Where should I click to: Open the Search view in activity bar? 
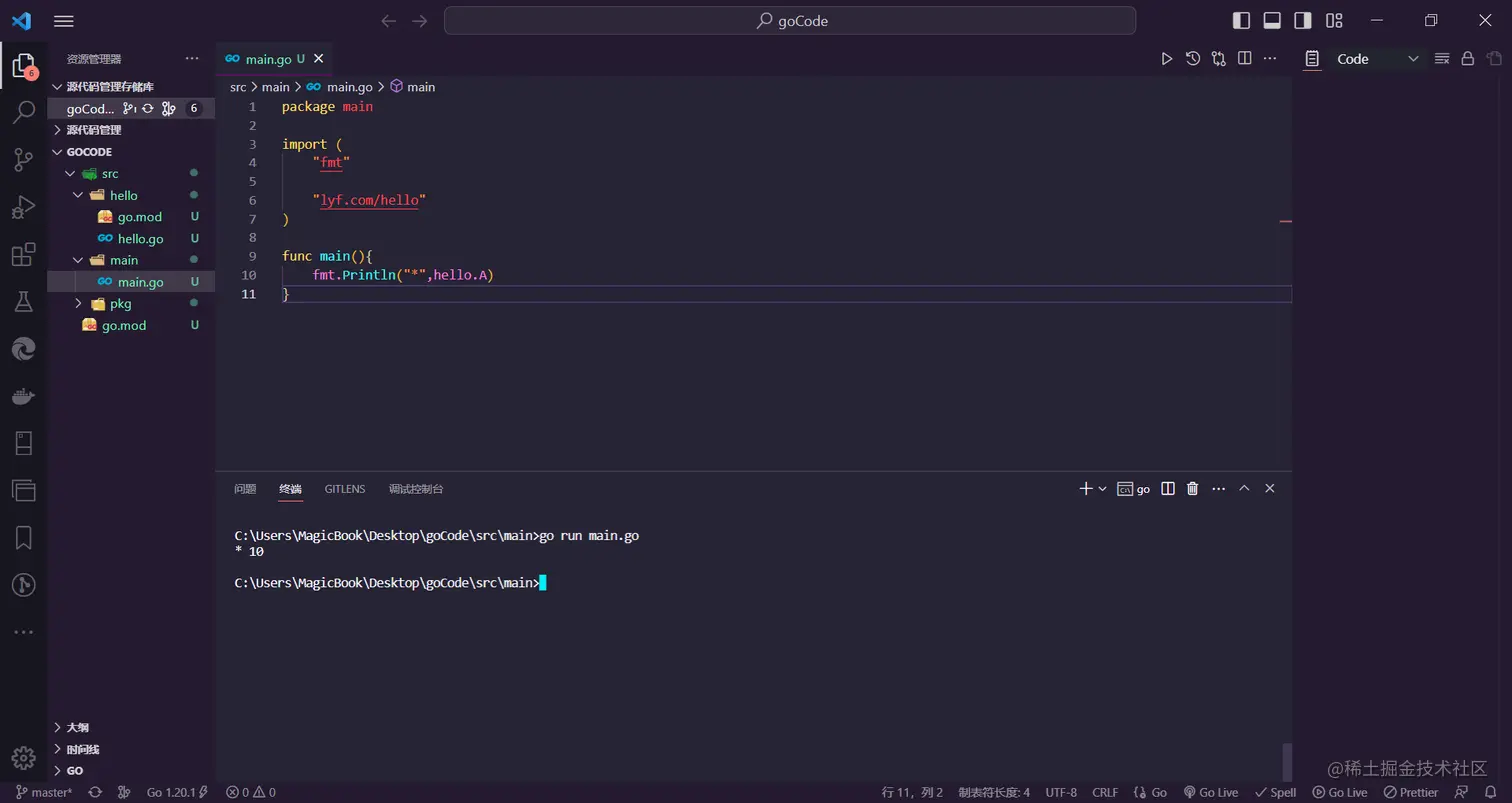click(23, 111)
